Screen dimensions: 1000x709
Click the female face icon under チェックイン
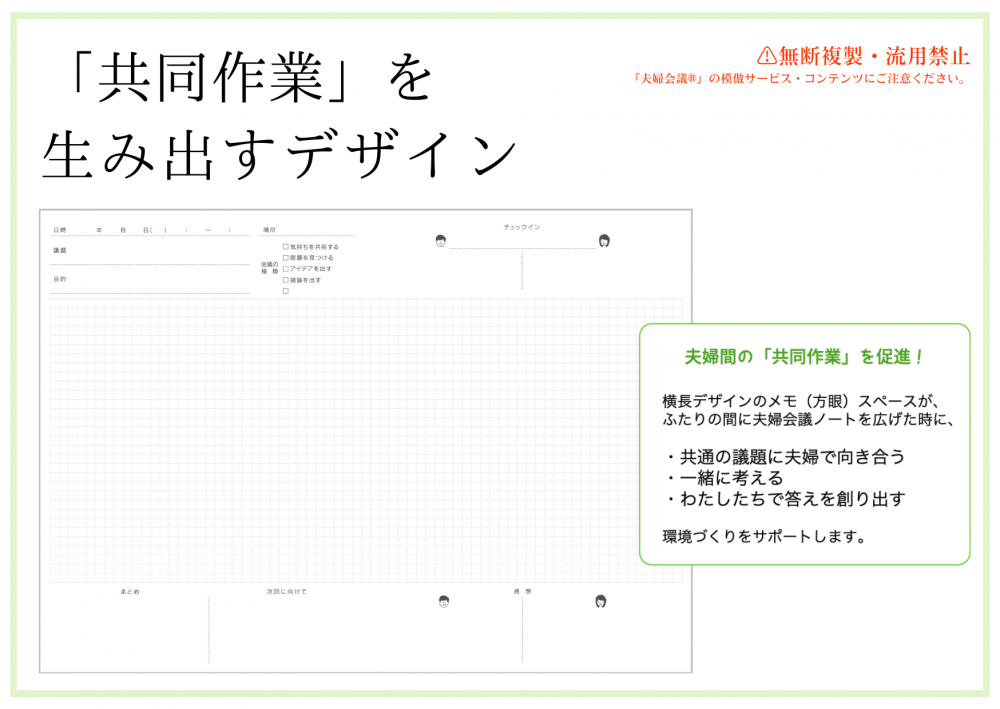[604, 240]
